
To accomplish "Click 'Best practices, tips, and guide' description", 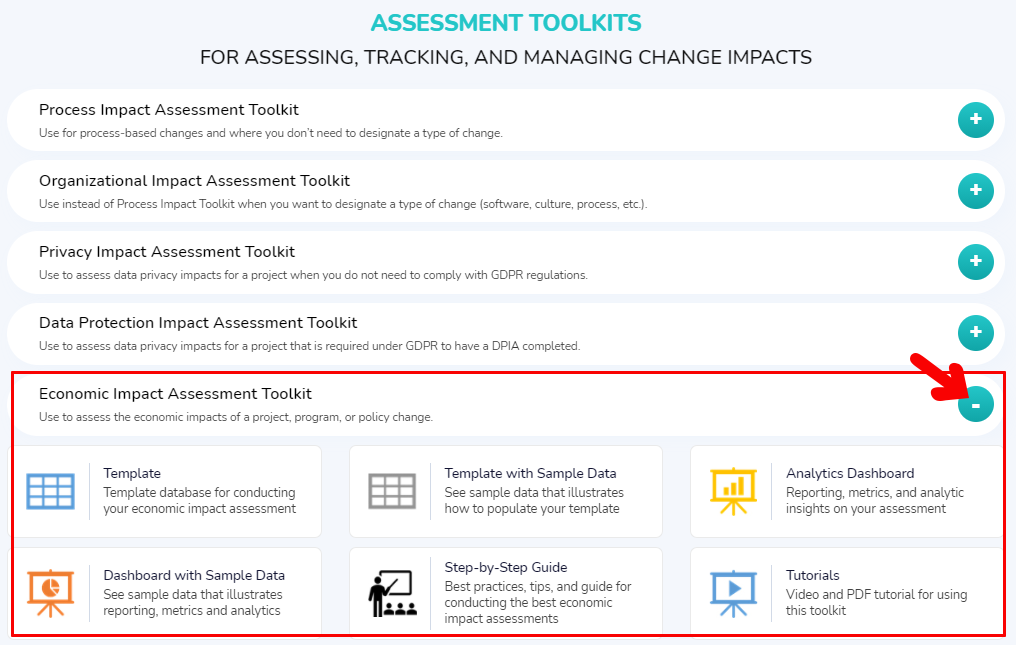I will coord(538,602).
